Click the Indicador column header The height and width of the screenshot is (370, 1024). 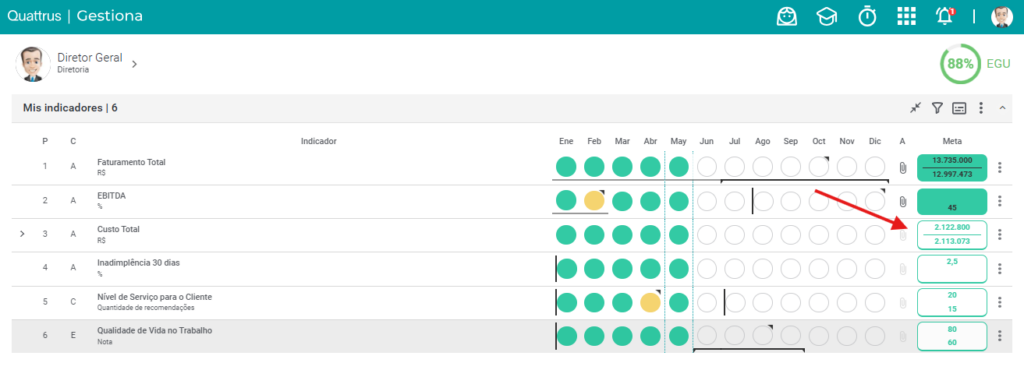click(x=319, y=141)
